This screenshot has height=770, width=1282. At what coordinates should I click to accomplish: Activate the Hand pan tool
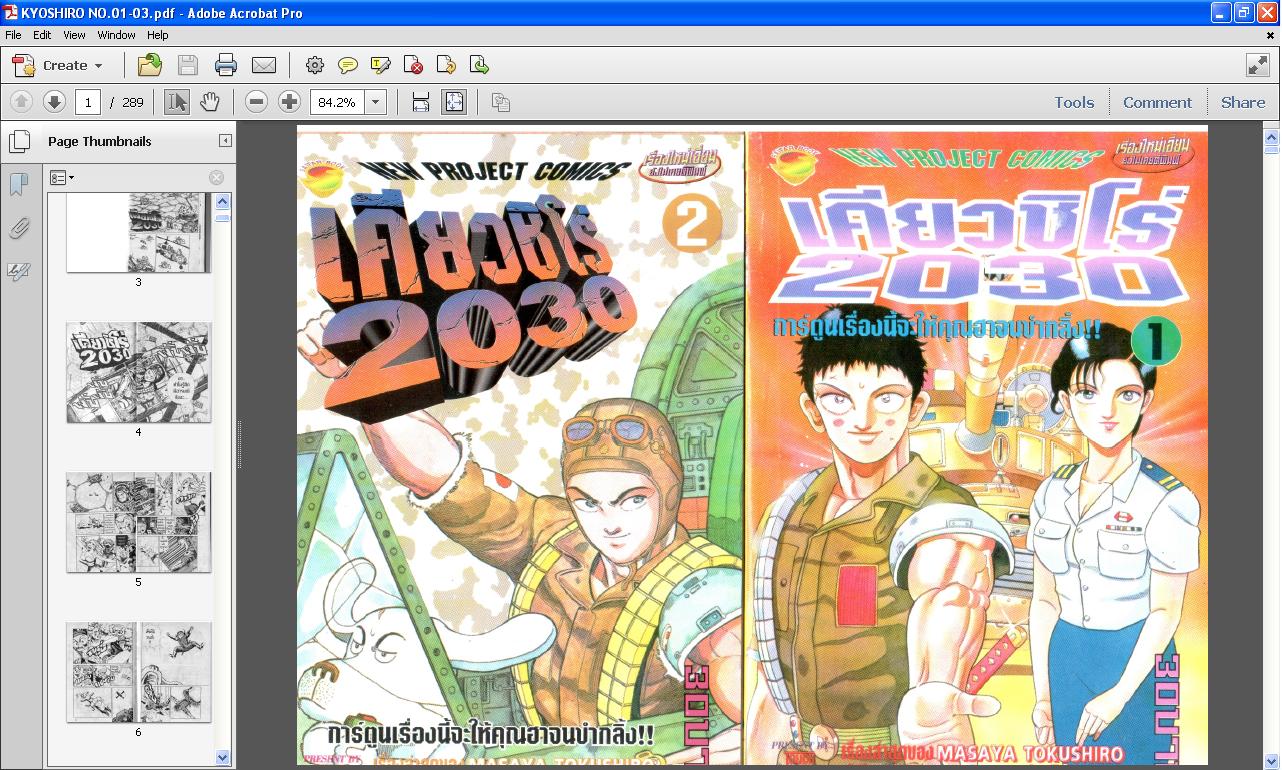coord(209,102)
